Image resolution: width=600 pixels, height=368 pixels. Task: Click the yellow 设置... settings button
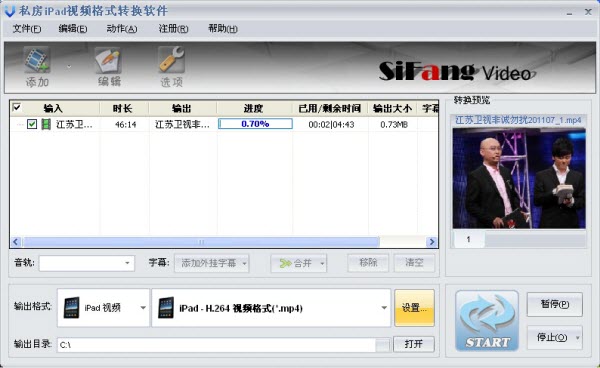click(414, 308)
